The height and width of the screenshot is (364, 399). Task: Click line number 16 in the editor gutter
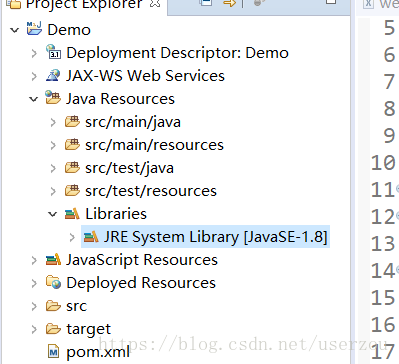click(x=383, y=325)
